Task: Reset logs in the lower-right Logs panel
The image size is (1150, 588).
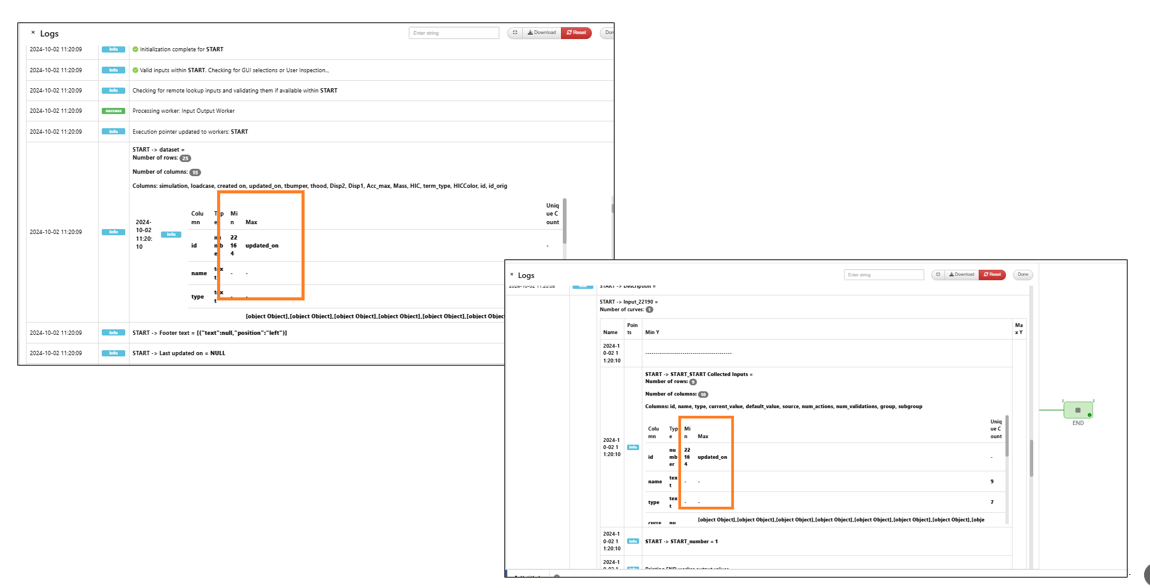Action: [992, 275]
